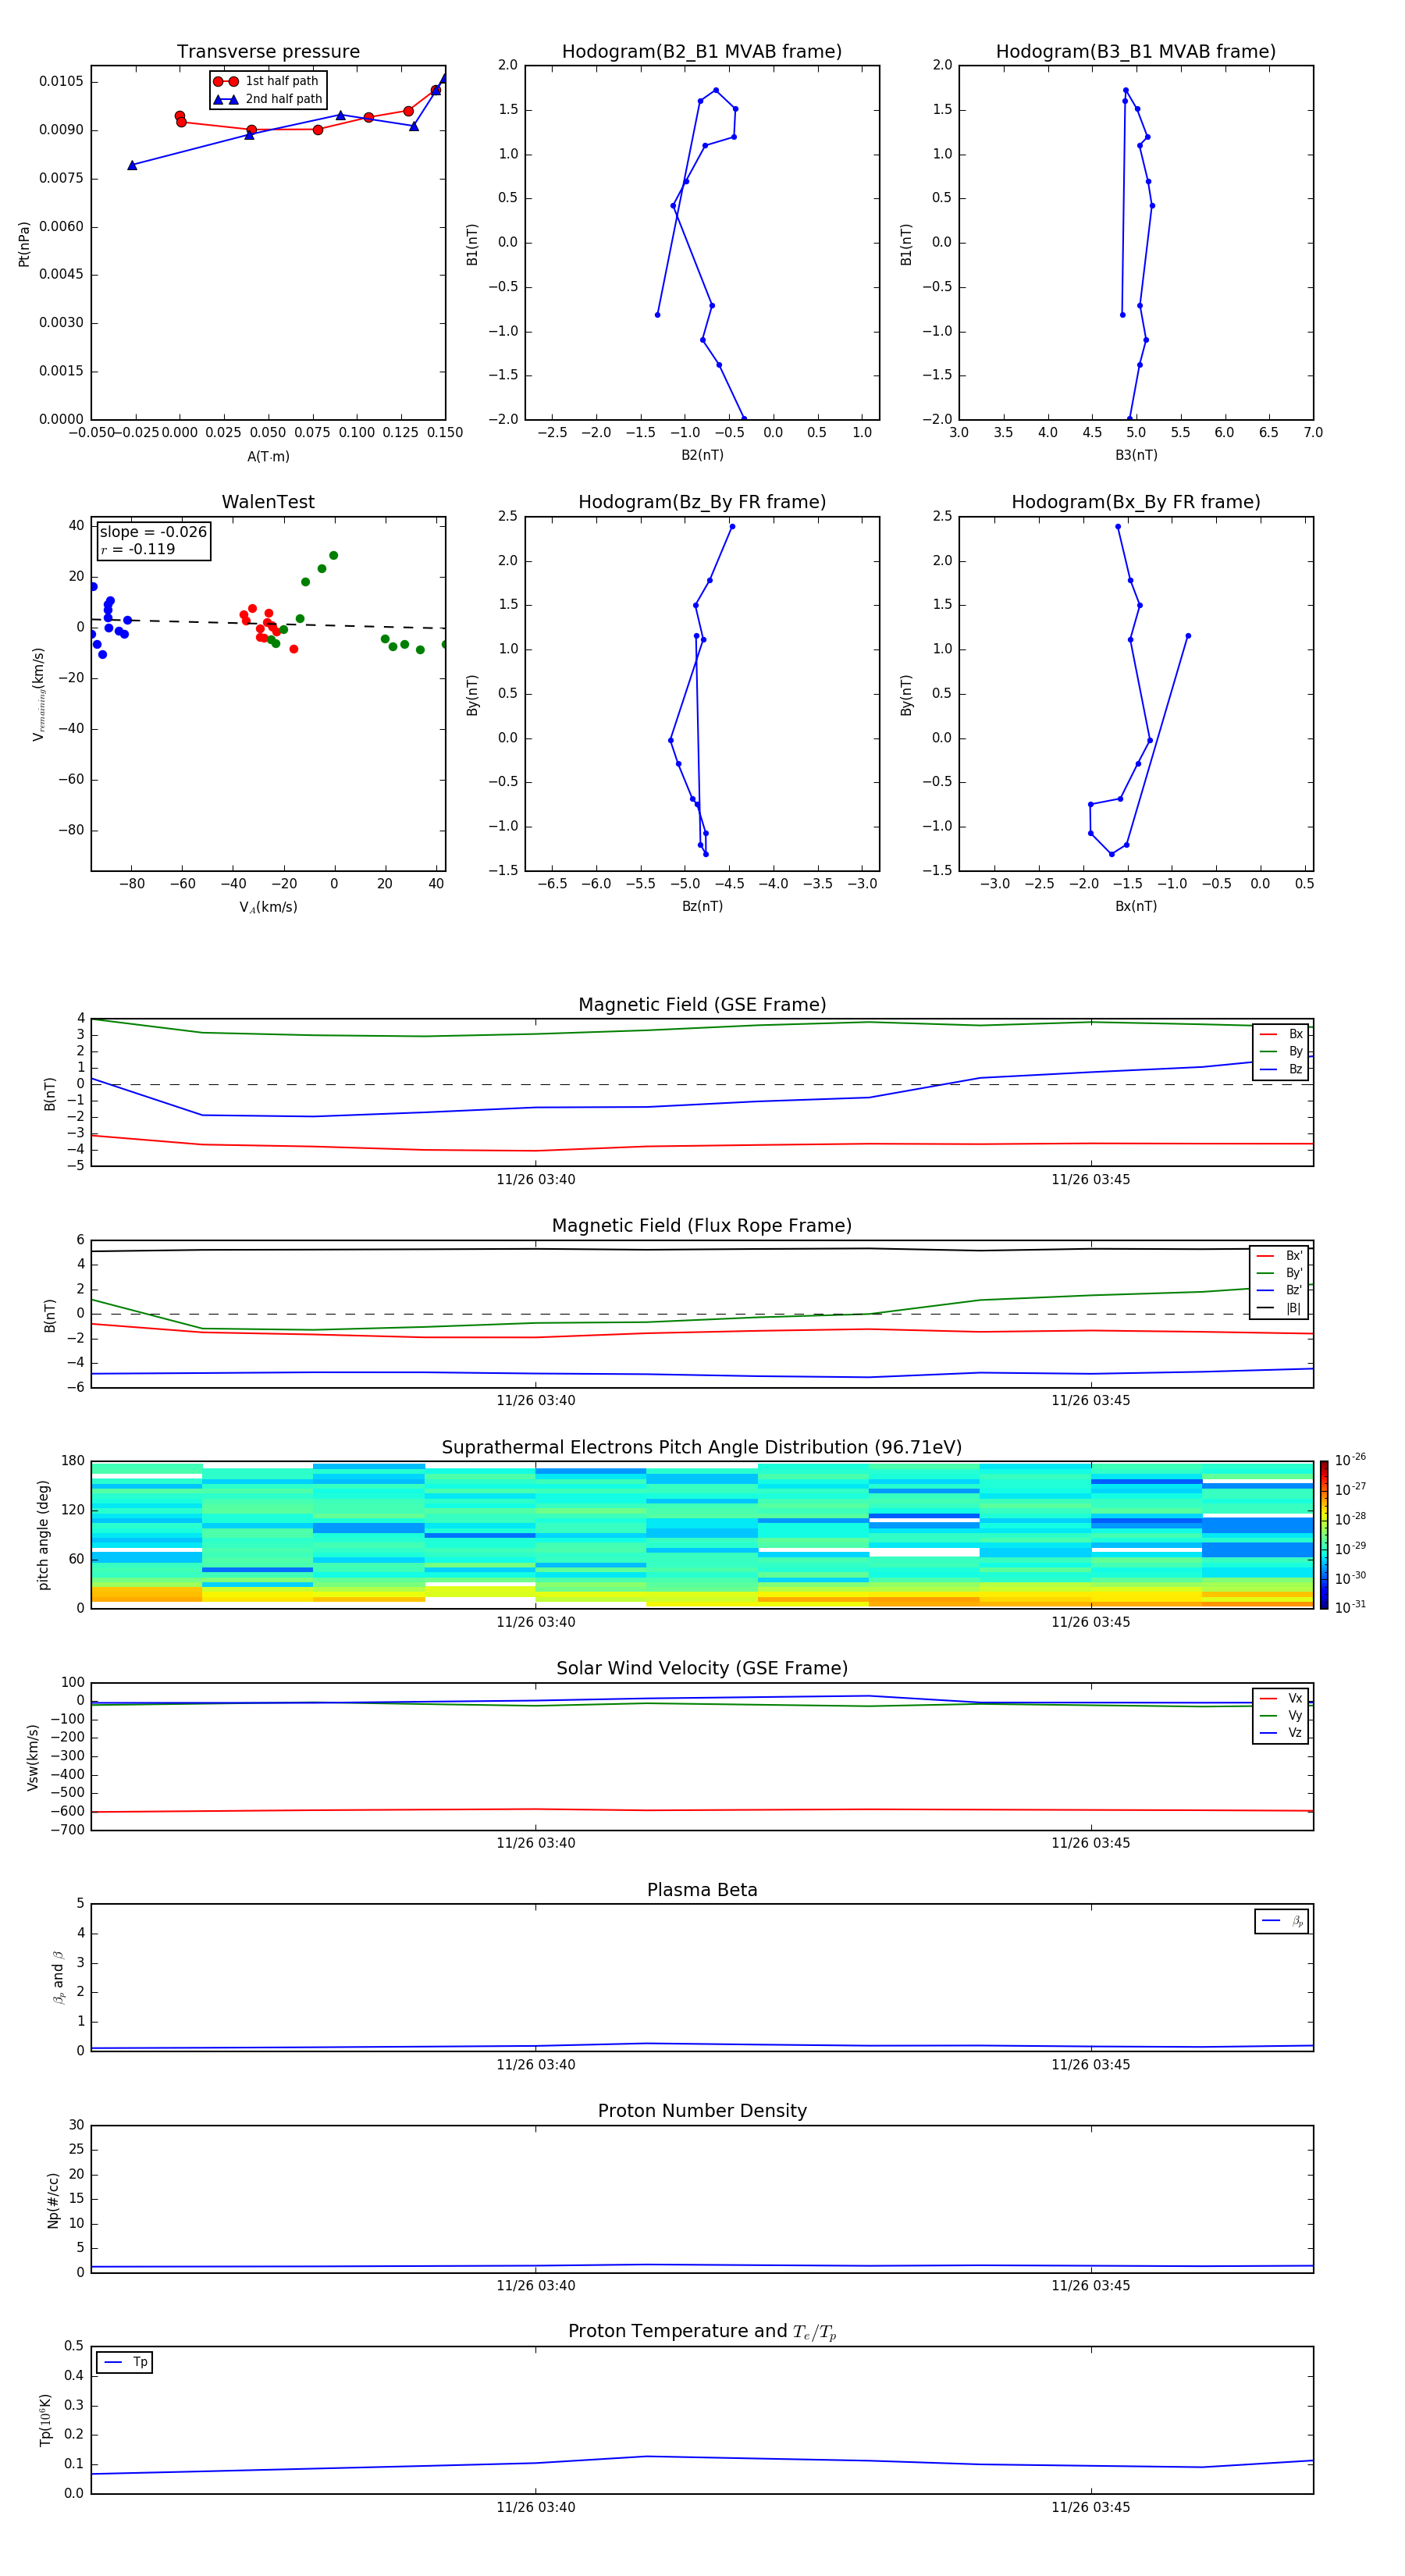Click the 'Bz' legend entry in GSE panel
1405x2576 pixels.
[1281, 1069]
